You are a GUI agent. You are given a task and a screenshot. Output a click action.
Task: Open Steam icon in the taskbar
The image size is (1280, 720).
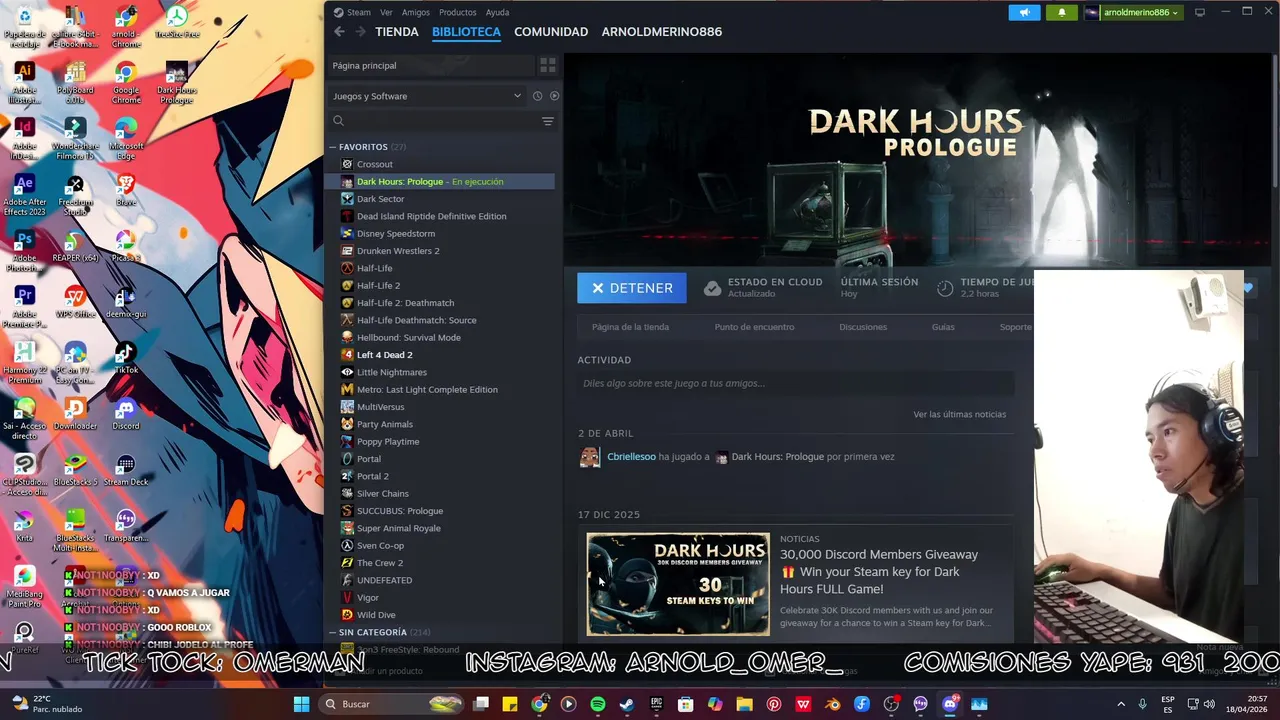(627, 704)
